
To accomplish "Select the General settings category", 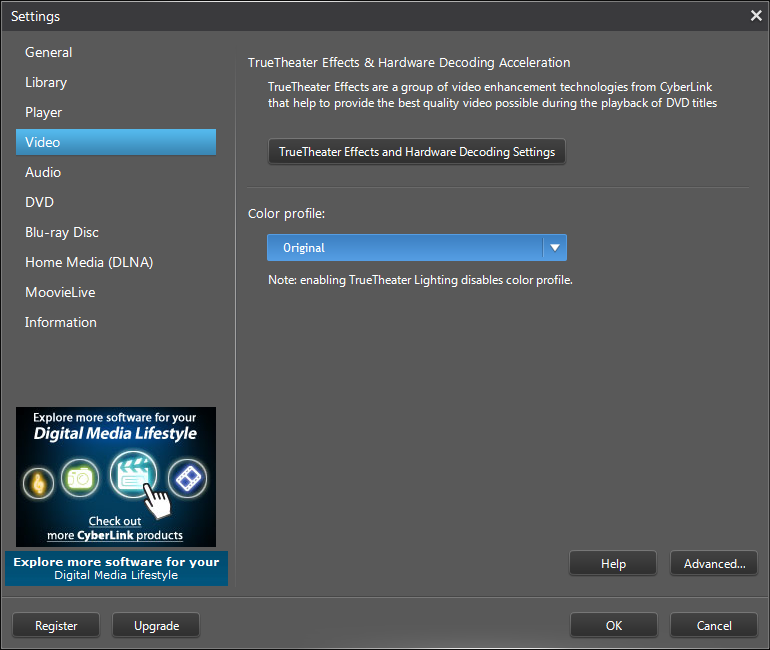I will tap(49, 52).
